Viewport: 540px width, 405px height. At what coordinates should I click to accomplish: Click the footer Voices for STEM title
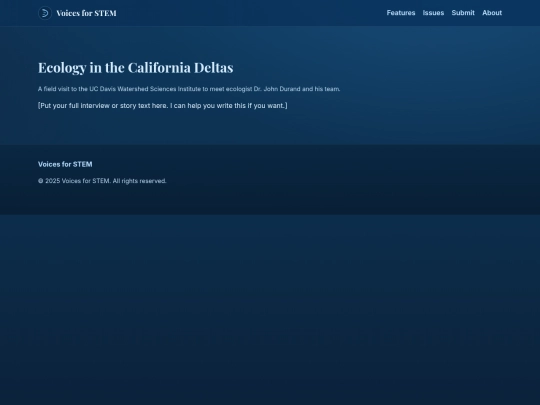point(65,164)
